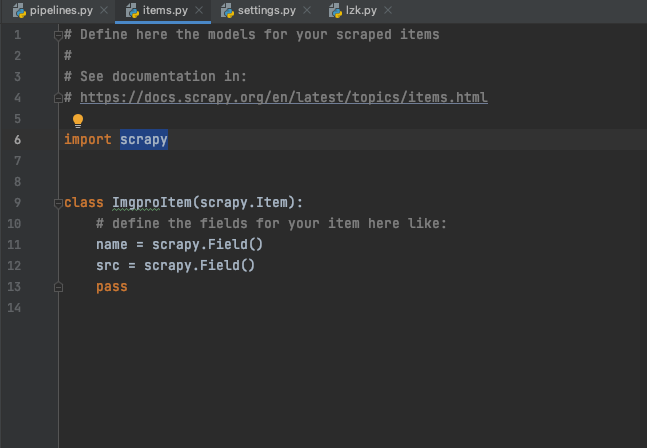Click the 'import' keyword on line 6
The image size is (647, 448).
[87, 139]
